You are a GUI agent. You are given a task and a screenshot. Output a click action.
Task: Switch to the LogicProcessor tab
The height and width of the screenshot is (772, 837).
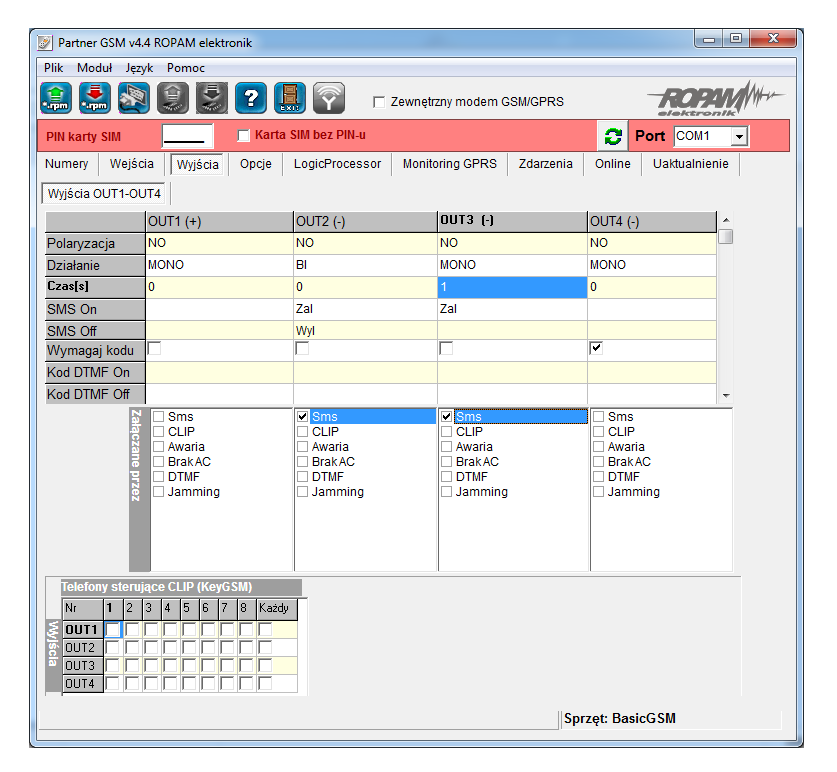pos(337,164)
